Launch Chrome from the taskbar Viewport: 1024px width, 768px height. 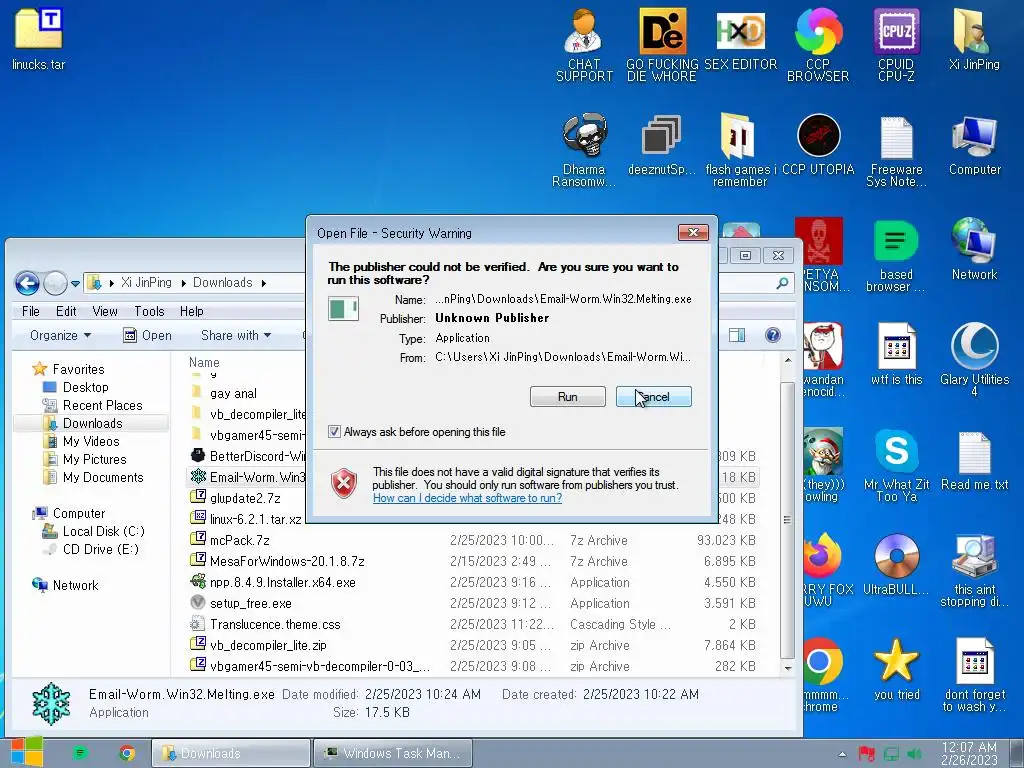pyautogui.click(x=127, y=754)
